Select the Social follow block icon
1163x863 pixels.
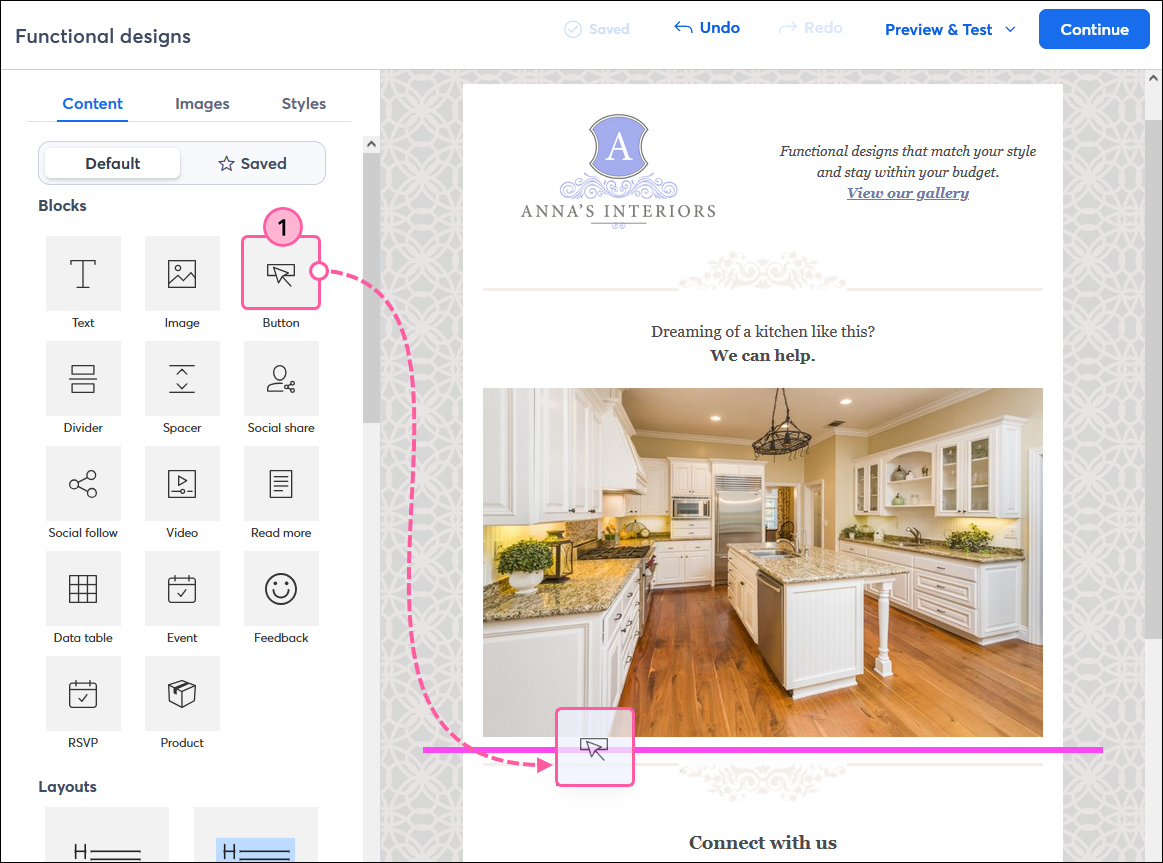(x=83, y=483)
